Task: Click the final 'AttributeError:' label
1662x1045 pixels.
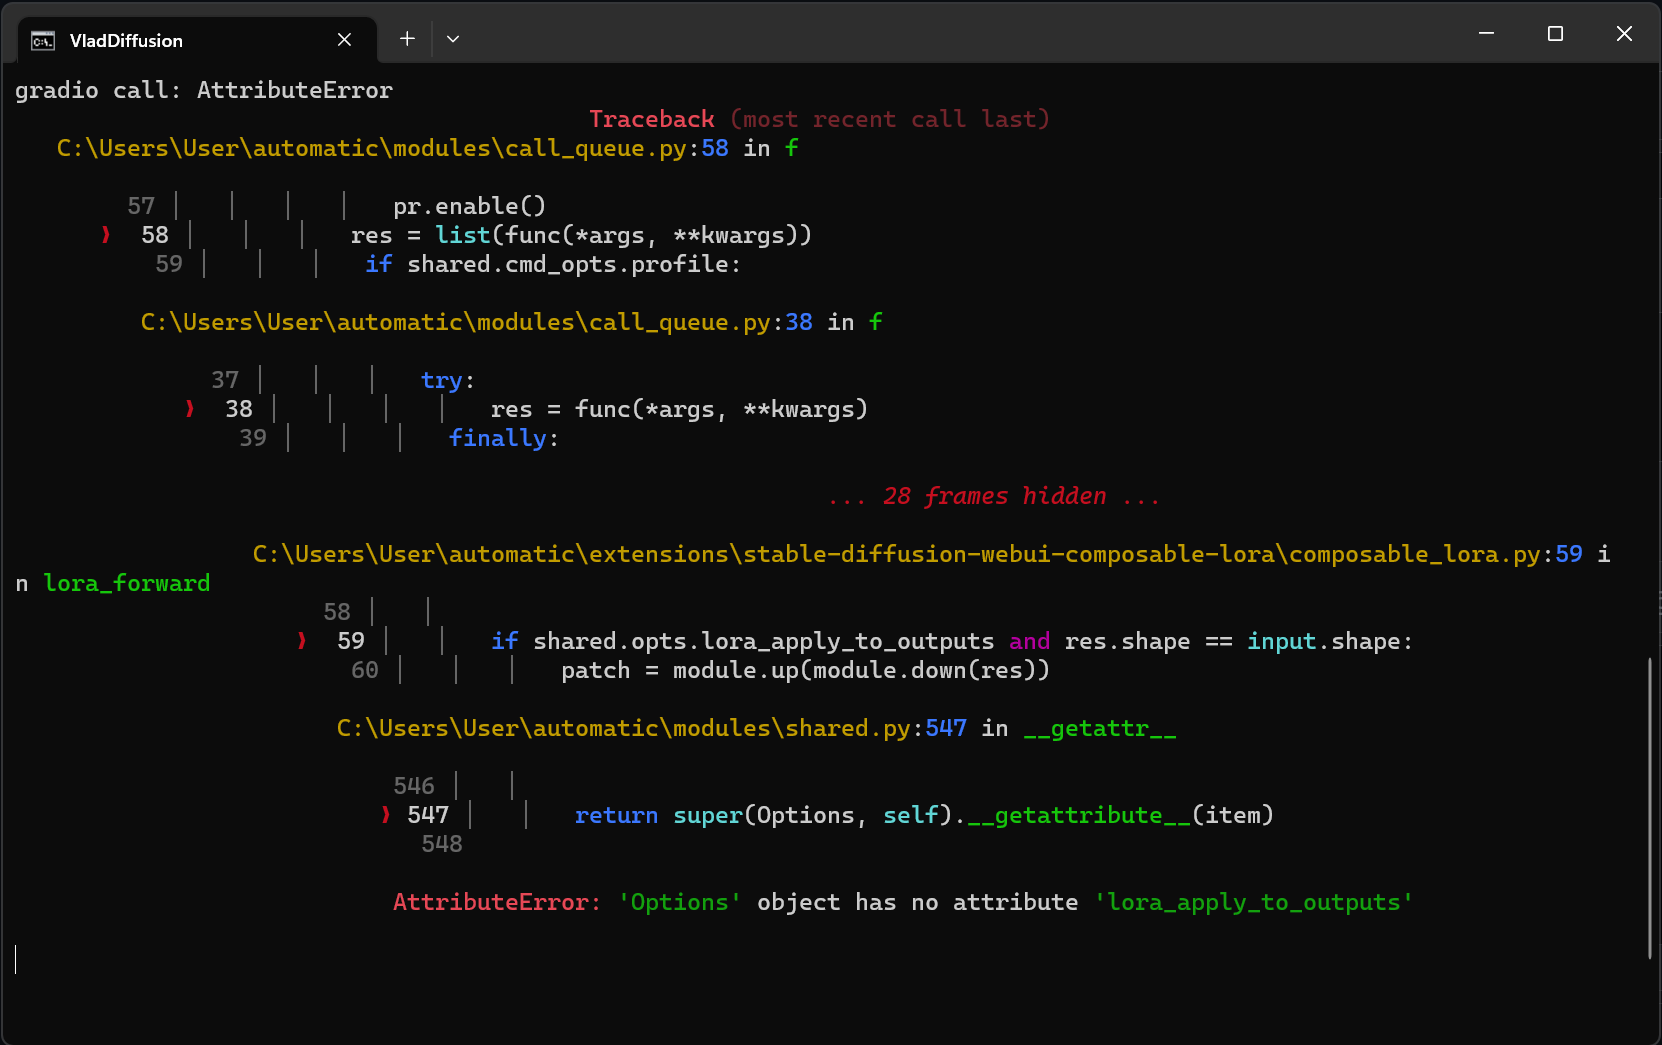Action: [x=497, y=902]
